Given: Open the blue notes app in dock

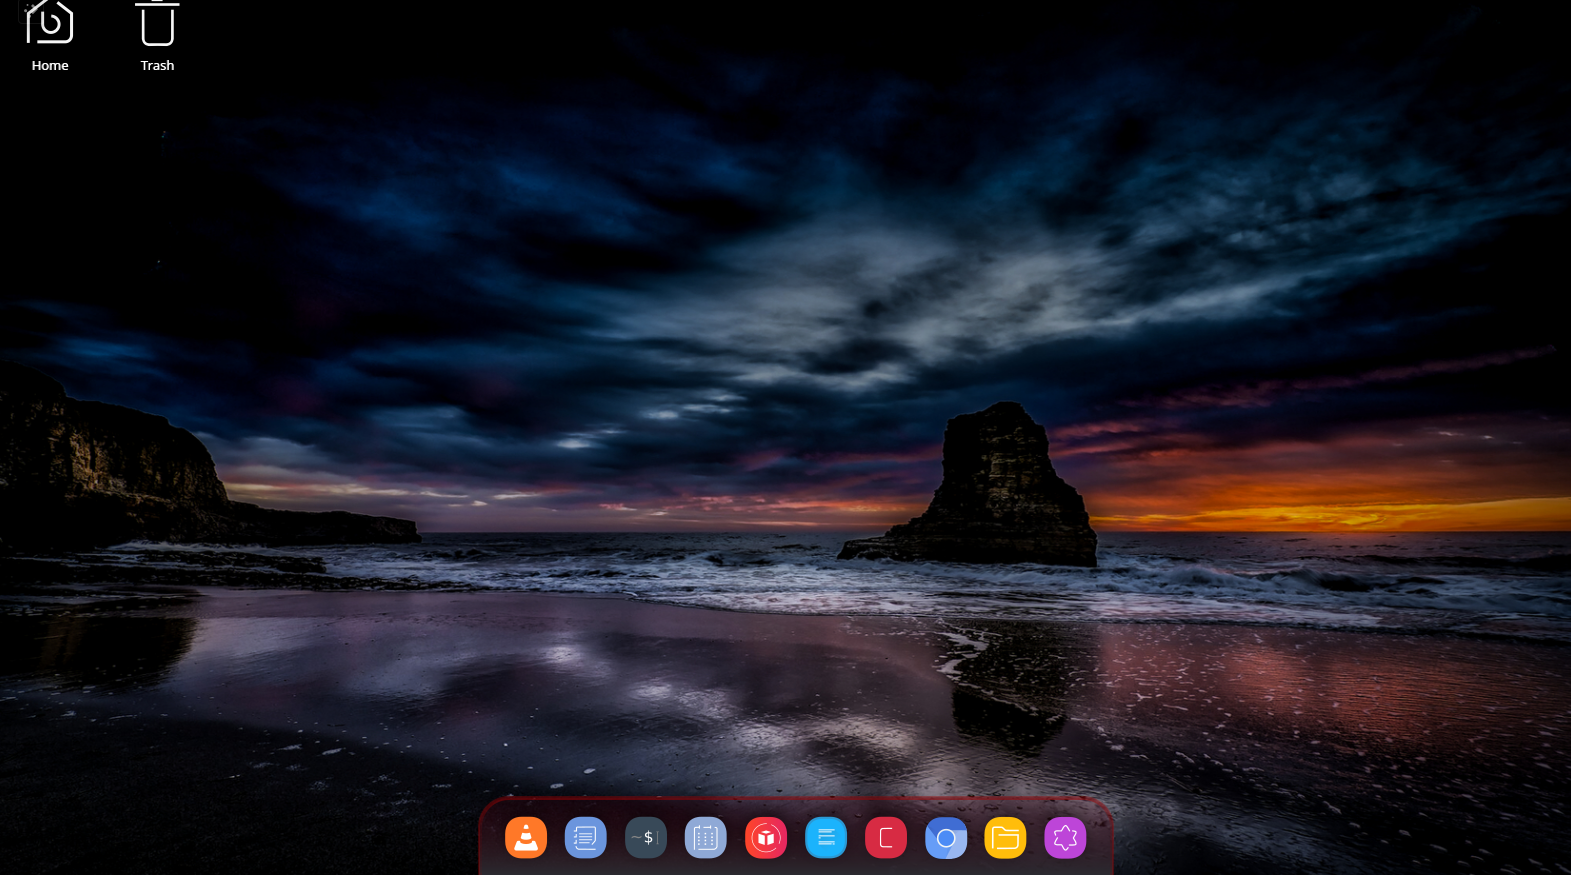Looking at the screenshot, I should click(x=586, y=838).
